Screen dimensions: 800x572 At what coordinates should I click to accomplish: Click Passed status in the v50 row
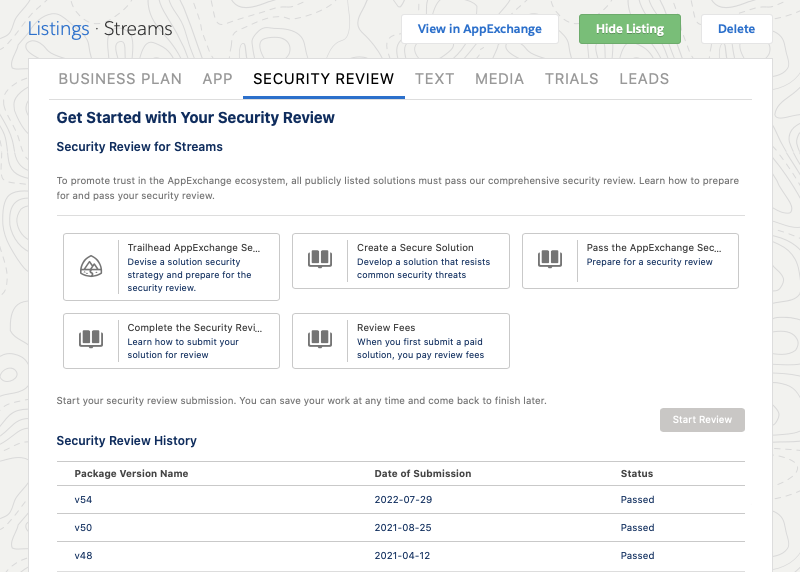[x=637, y=528]
